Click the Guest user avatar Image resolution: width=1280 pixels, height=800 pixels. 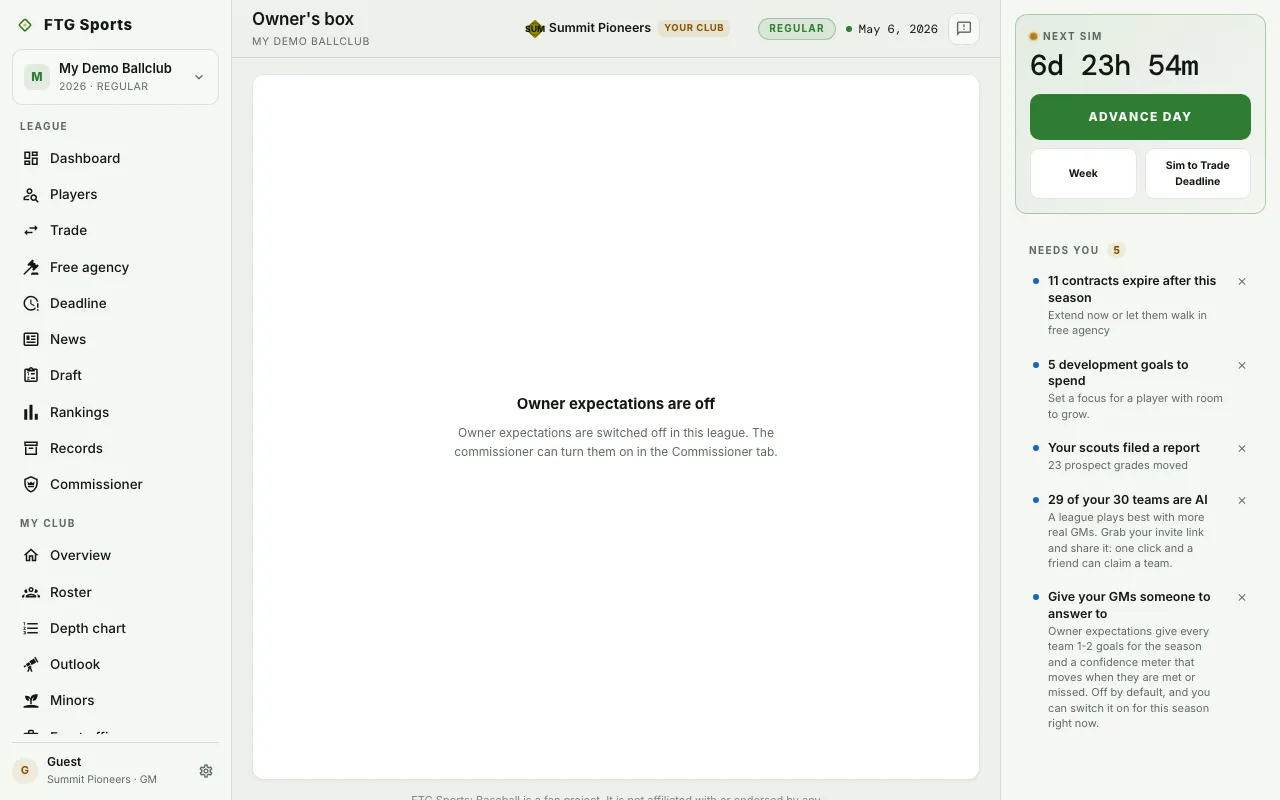pos(25,771)
